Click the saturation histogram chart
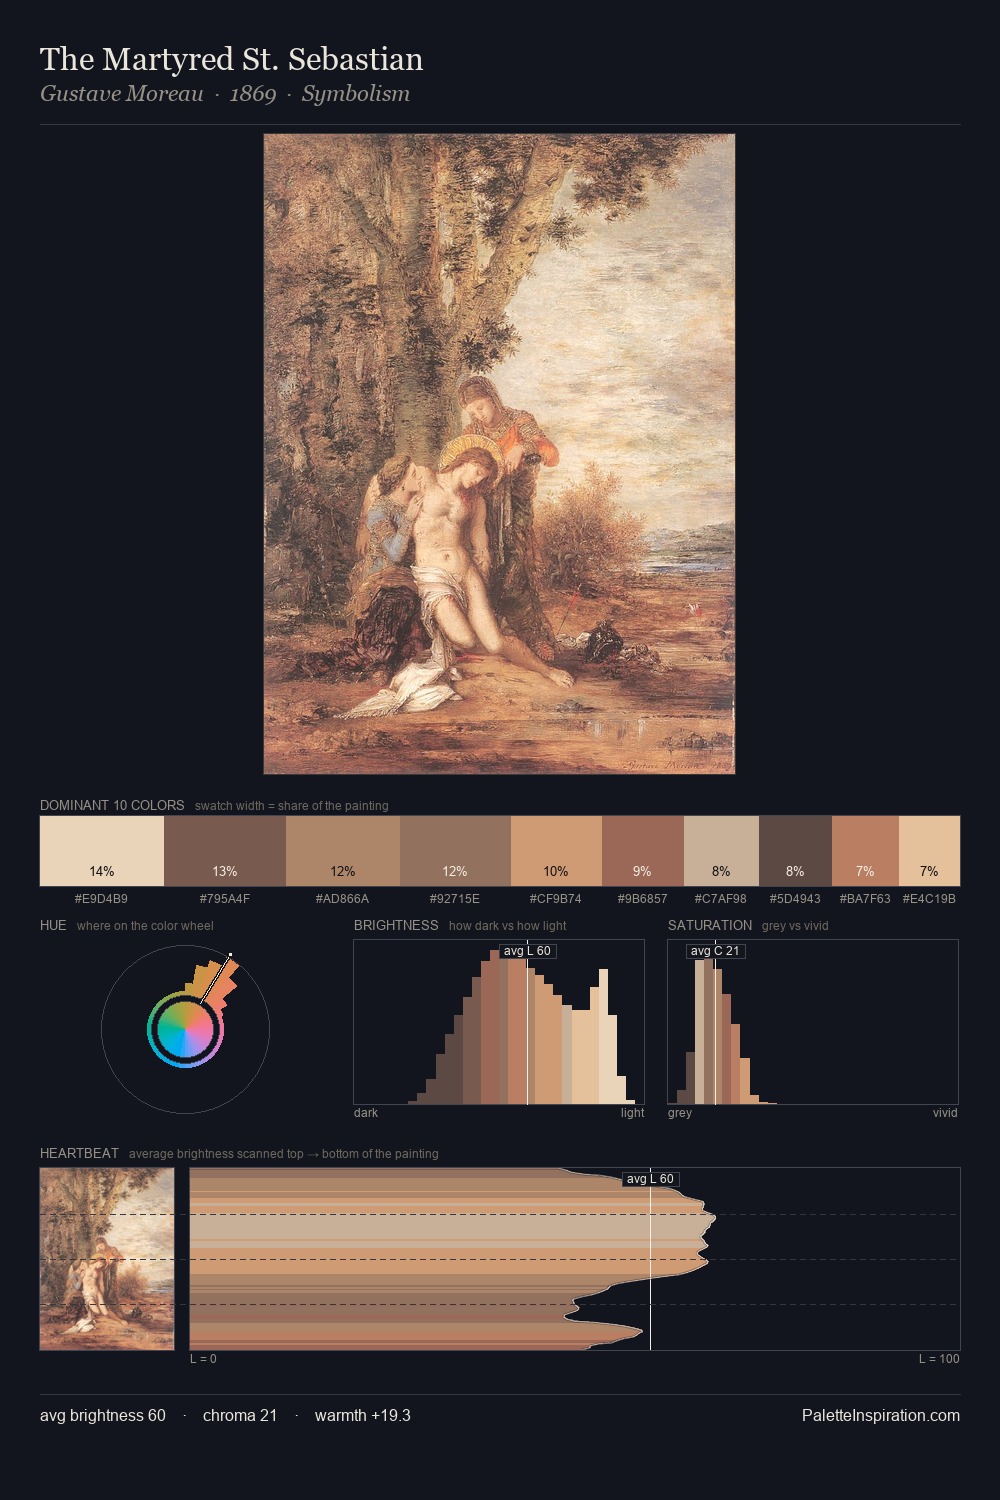1000x1500 pixels. coord(813,1022)
